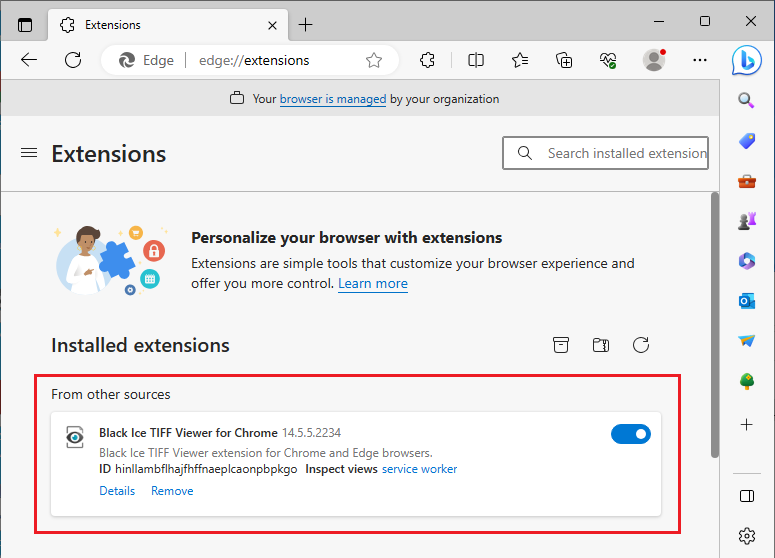Open Settings and more ellipsis menu
Screen dimensions: 775x558
(x=699, y=60)
